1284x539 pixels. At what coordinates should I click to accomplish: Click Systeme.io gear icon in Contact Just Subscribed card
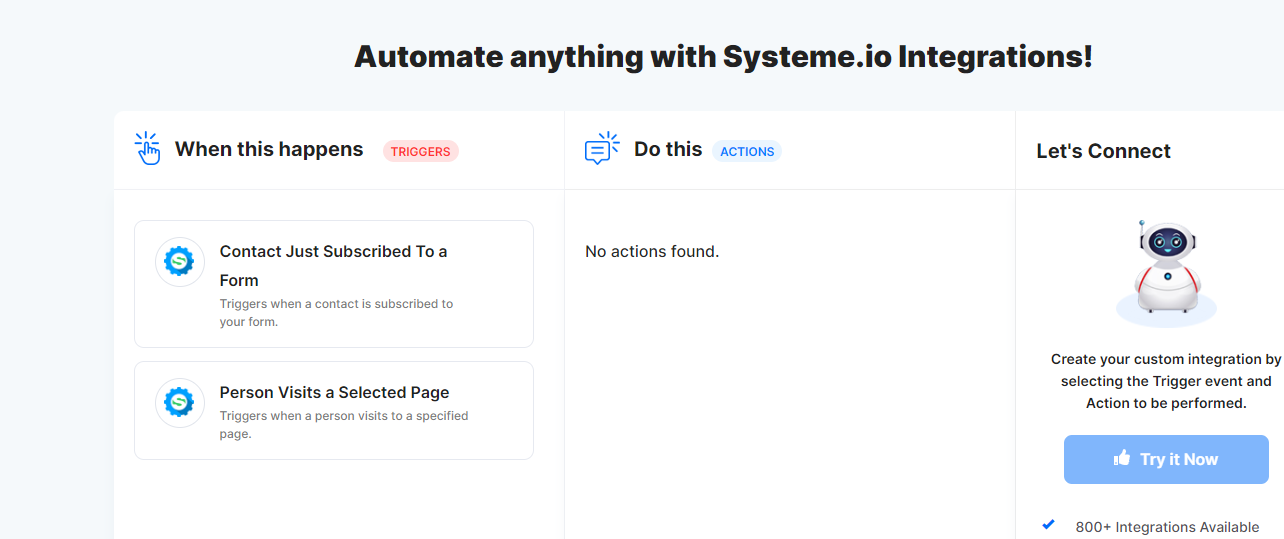(180, 262)
